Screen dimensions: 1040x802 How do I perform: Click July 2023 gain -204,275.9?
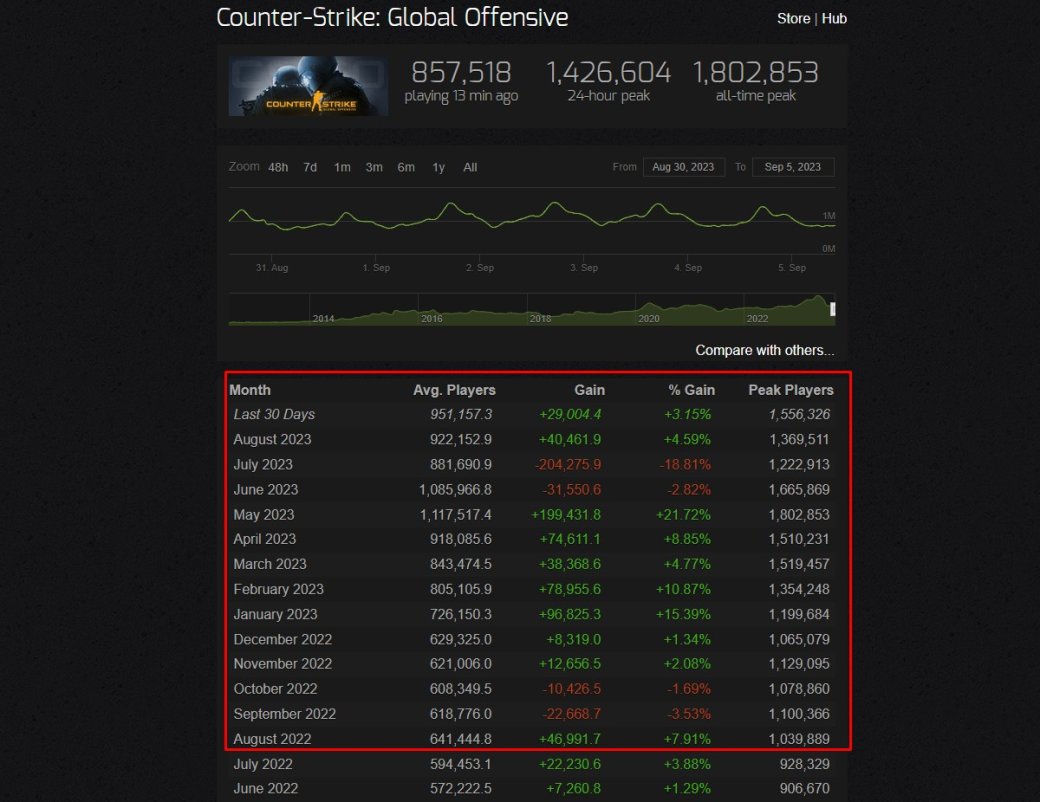[x=568, y=464]
